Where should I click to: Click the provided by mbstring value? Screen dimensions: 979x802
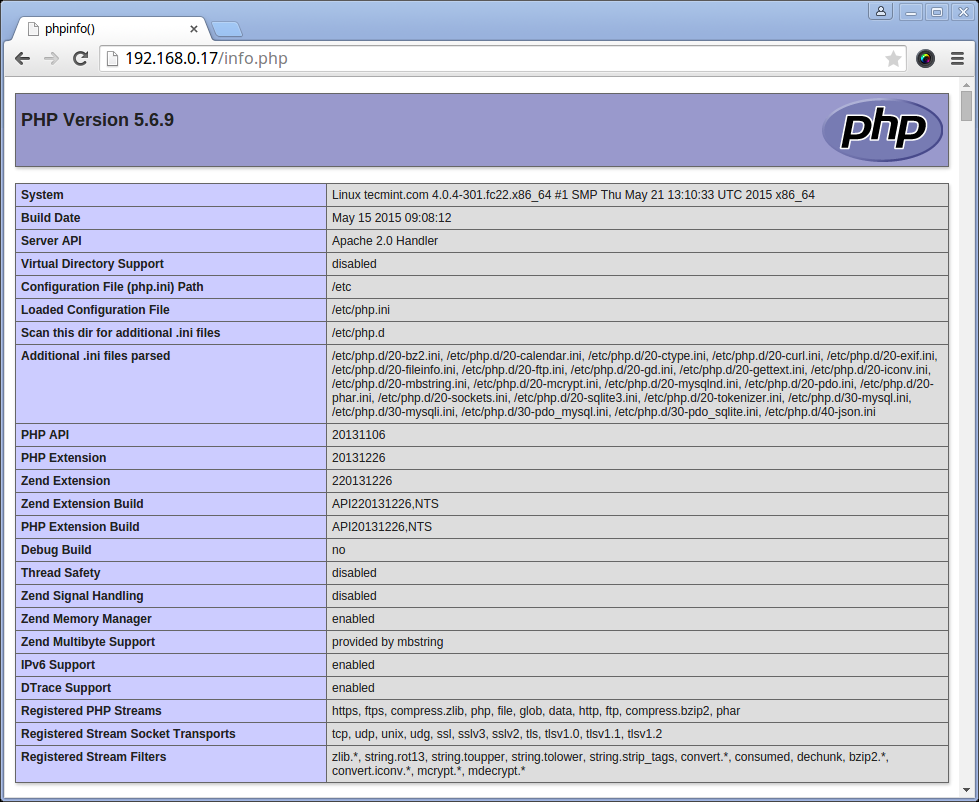[388, 642]
